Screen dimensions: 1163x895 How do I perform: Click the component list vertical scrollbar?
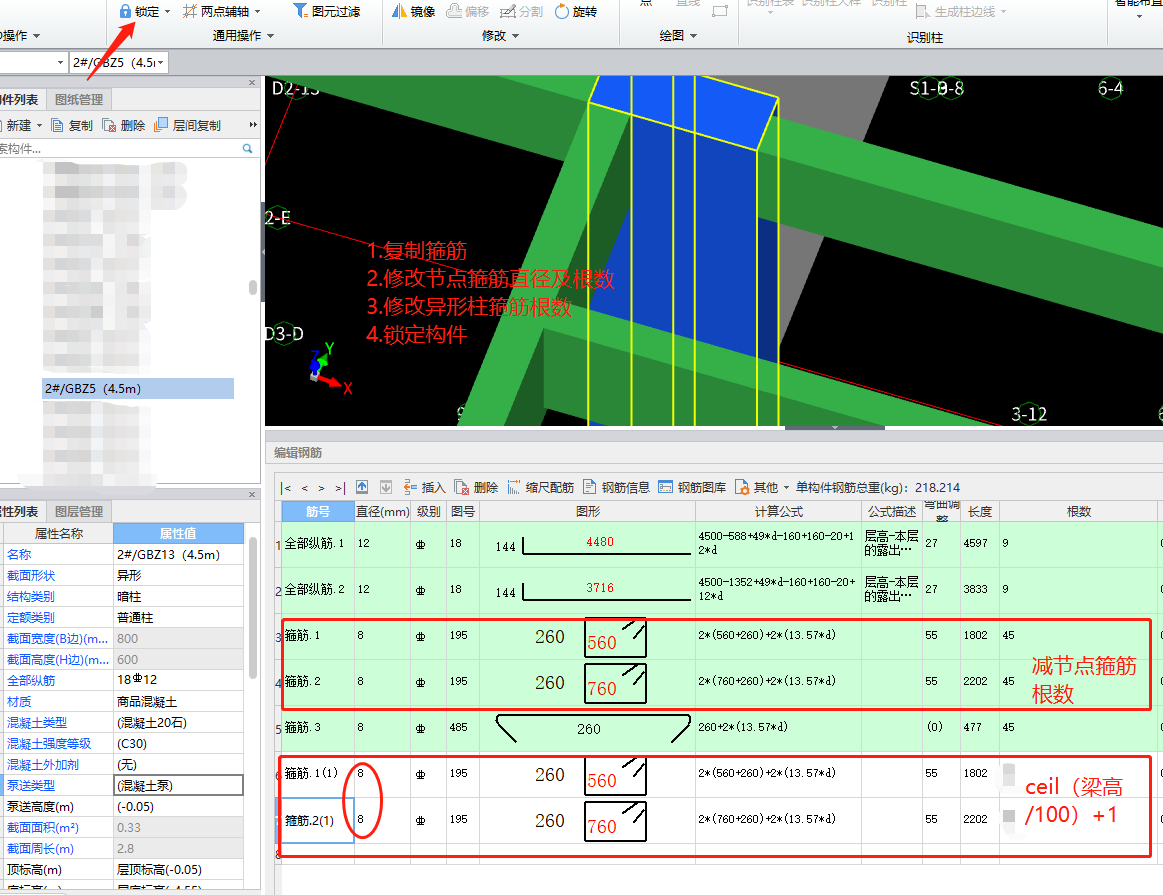253,287
